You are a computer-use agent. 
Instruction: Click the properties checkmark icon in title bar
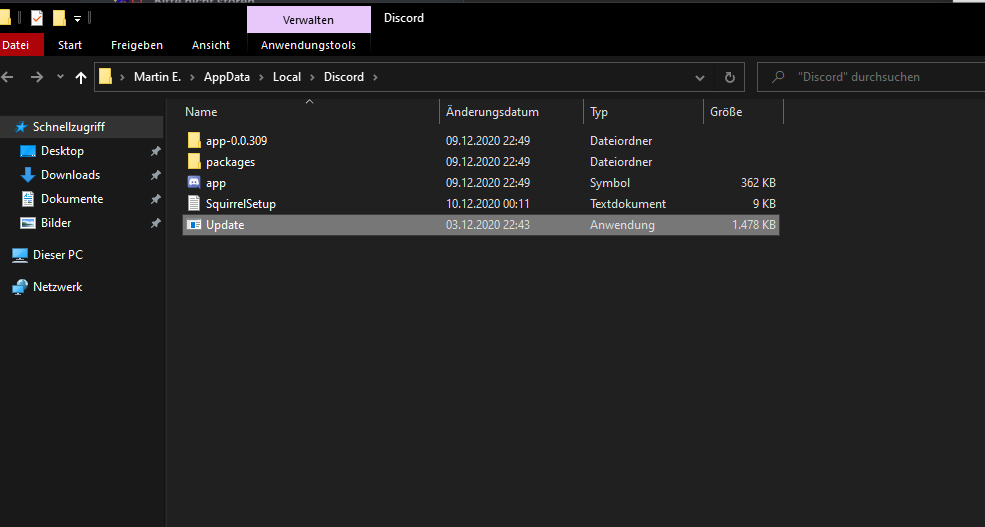pyautogui.click(x=37, y=18)
